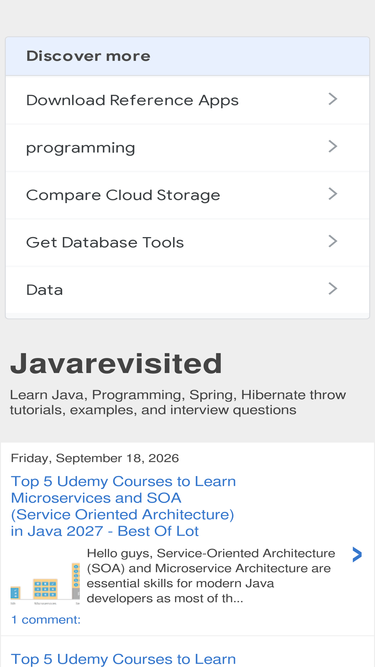View the 1 comment link
375x667 pixels.
click(x=45, y=620)
